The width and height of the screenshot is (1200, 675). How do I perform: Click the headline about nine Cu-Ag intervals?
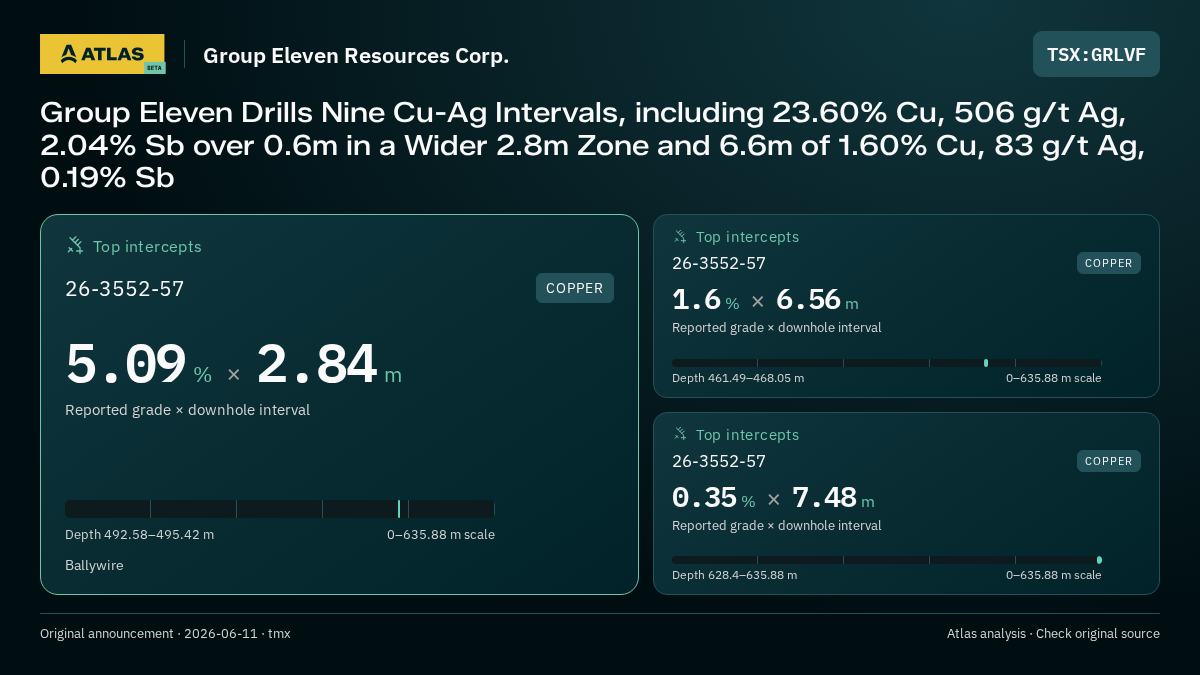pyautogui.click(x=592, y=145)
